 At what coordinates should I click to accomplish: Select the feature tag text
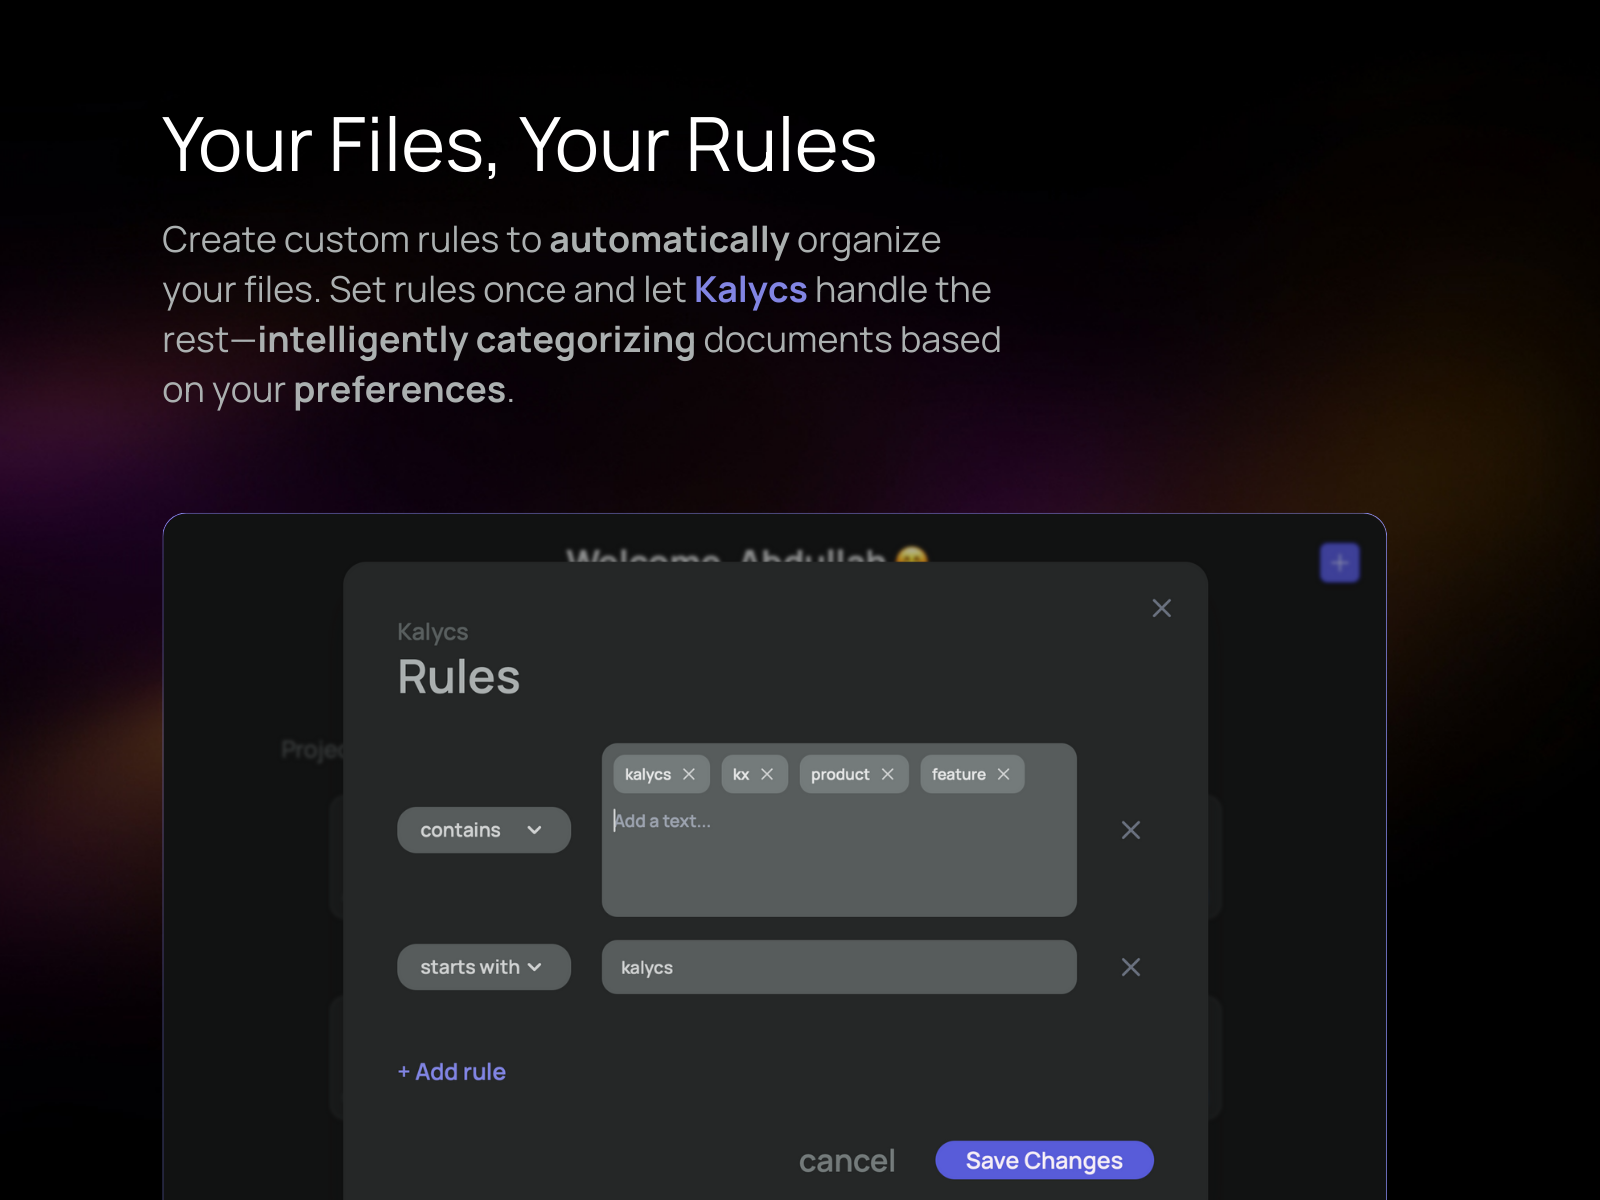pyautogui.click(x=959, y=775)
